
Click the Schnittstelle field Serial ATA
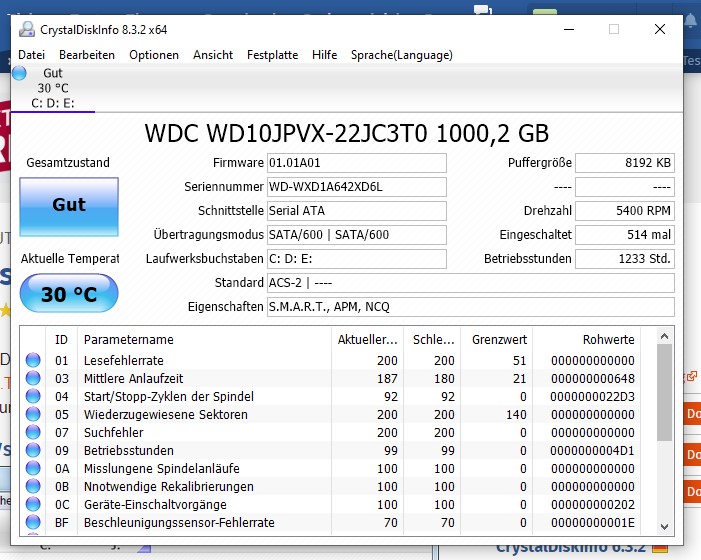point(357,211)
